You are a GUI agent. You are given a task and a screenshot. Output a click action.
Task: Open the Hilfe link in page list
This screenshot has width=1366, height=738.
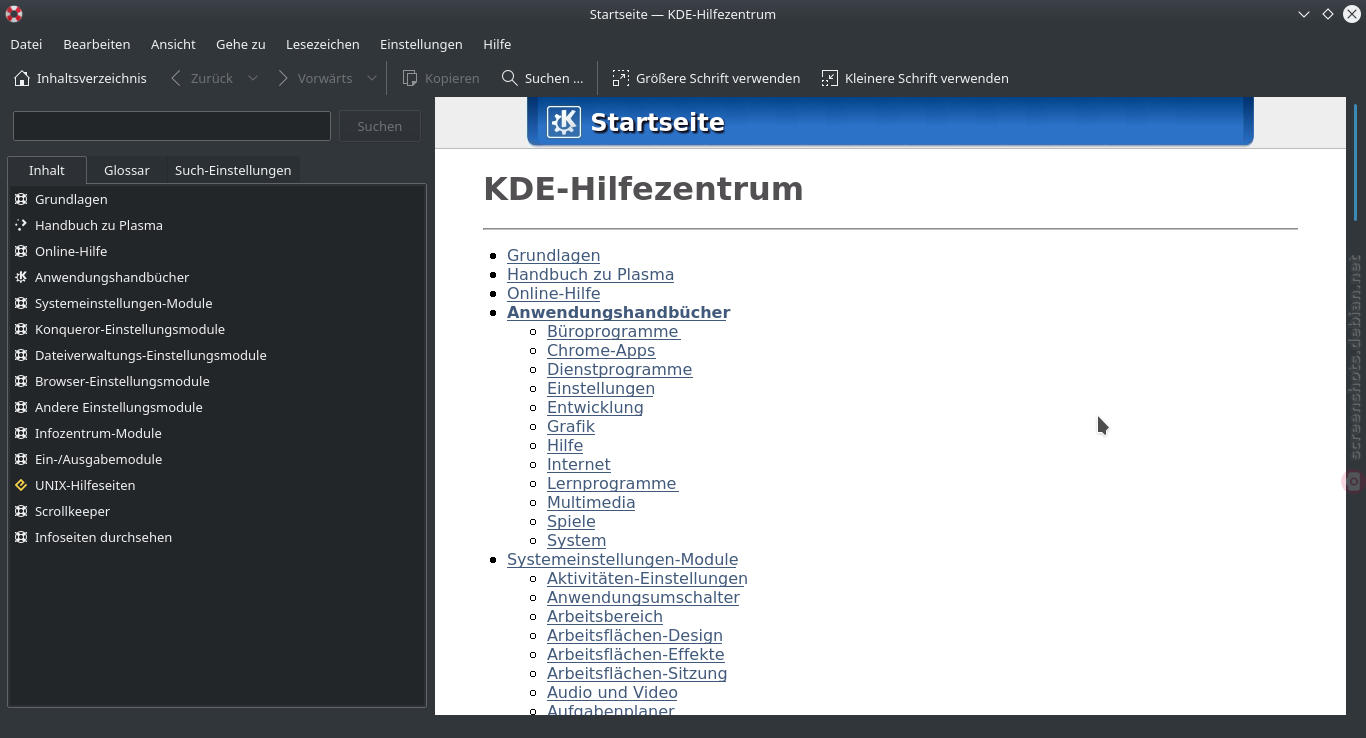pos(565,445)
